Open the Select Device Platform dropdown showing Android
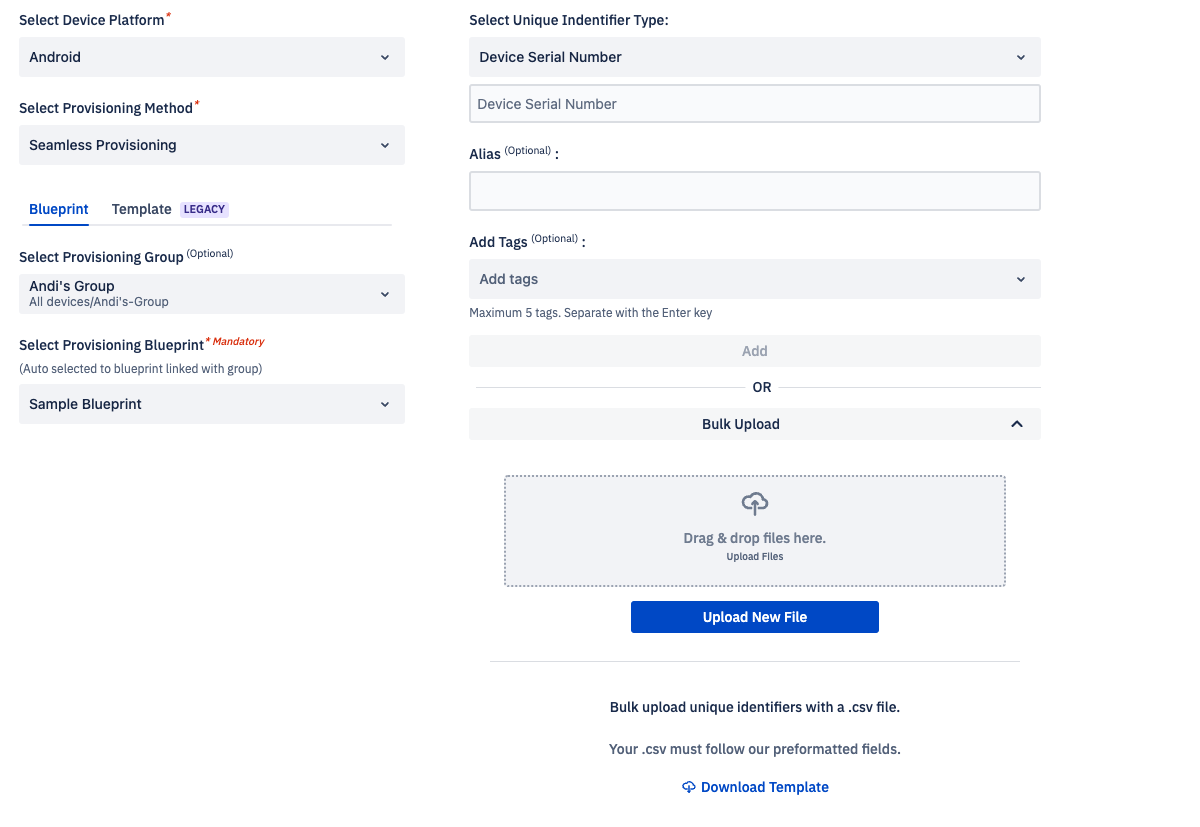1200x827 pixels. pyautogui.click(x=212, y=57)
